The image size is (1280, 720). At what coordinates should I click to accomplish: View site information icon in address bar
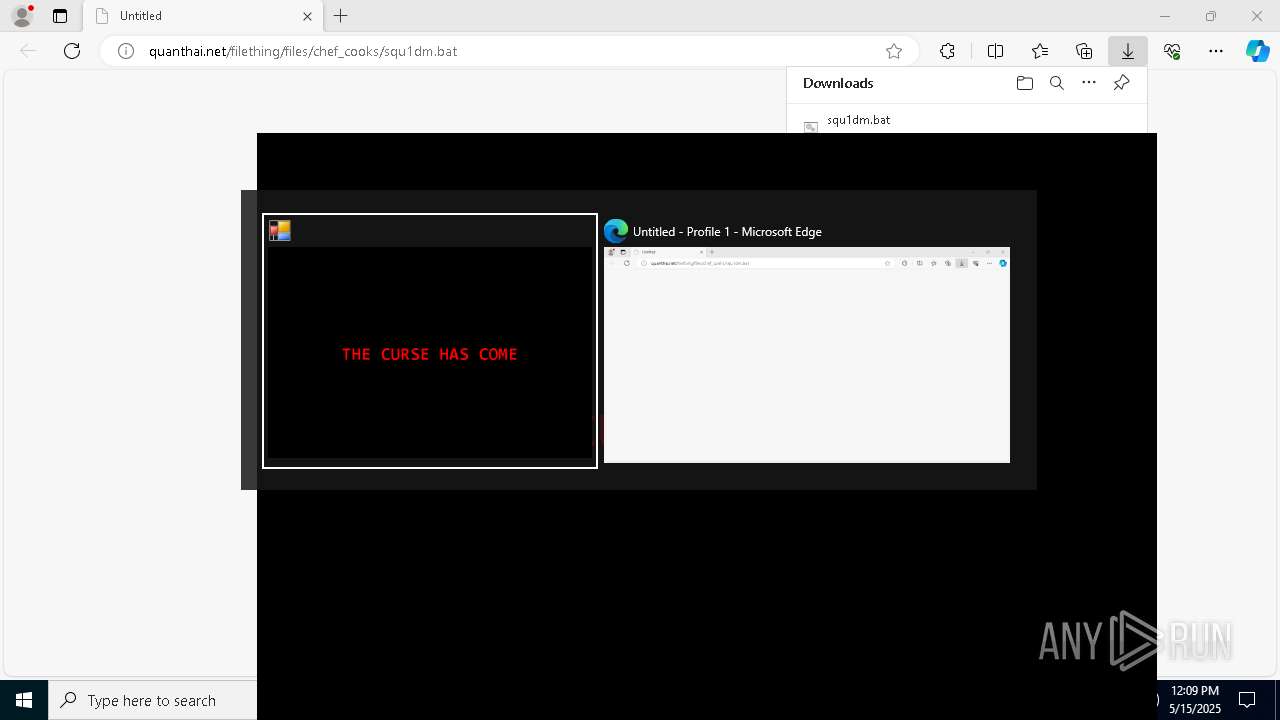coord(126,51)
